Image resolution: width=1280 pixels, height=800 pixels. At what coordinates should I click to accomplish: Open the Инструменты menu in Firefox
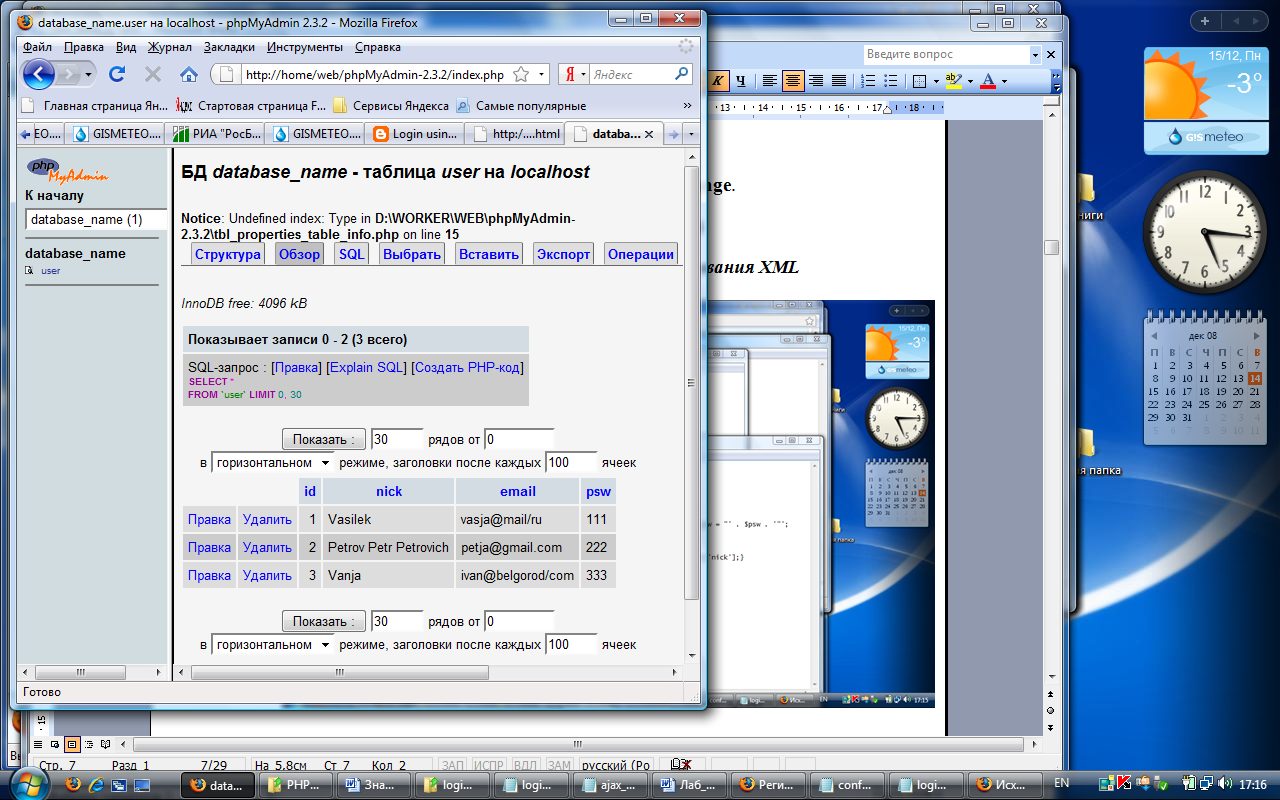click(305, 47)
